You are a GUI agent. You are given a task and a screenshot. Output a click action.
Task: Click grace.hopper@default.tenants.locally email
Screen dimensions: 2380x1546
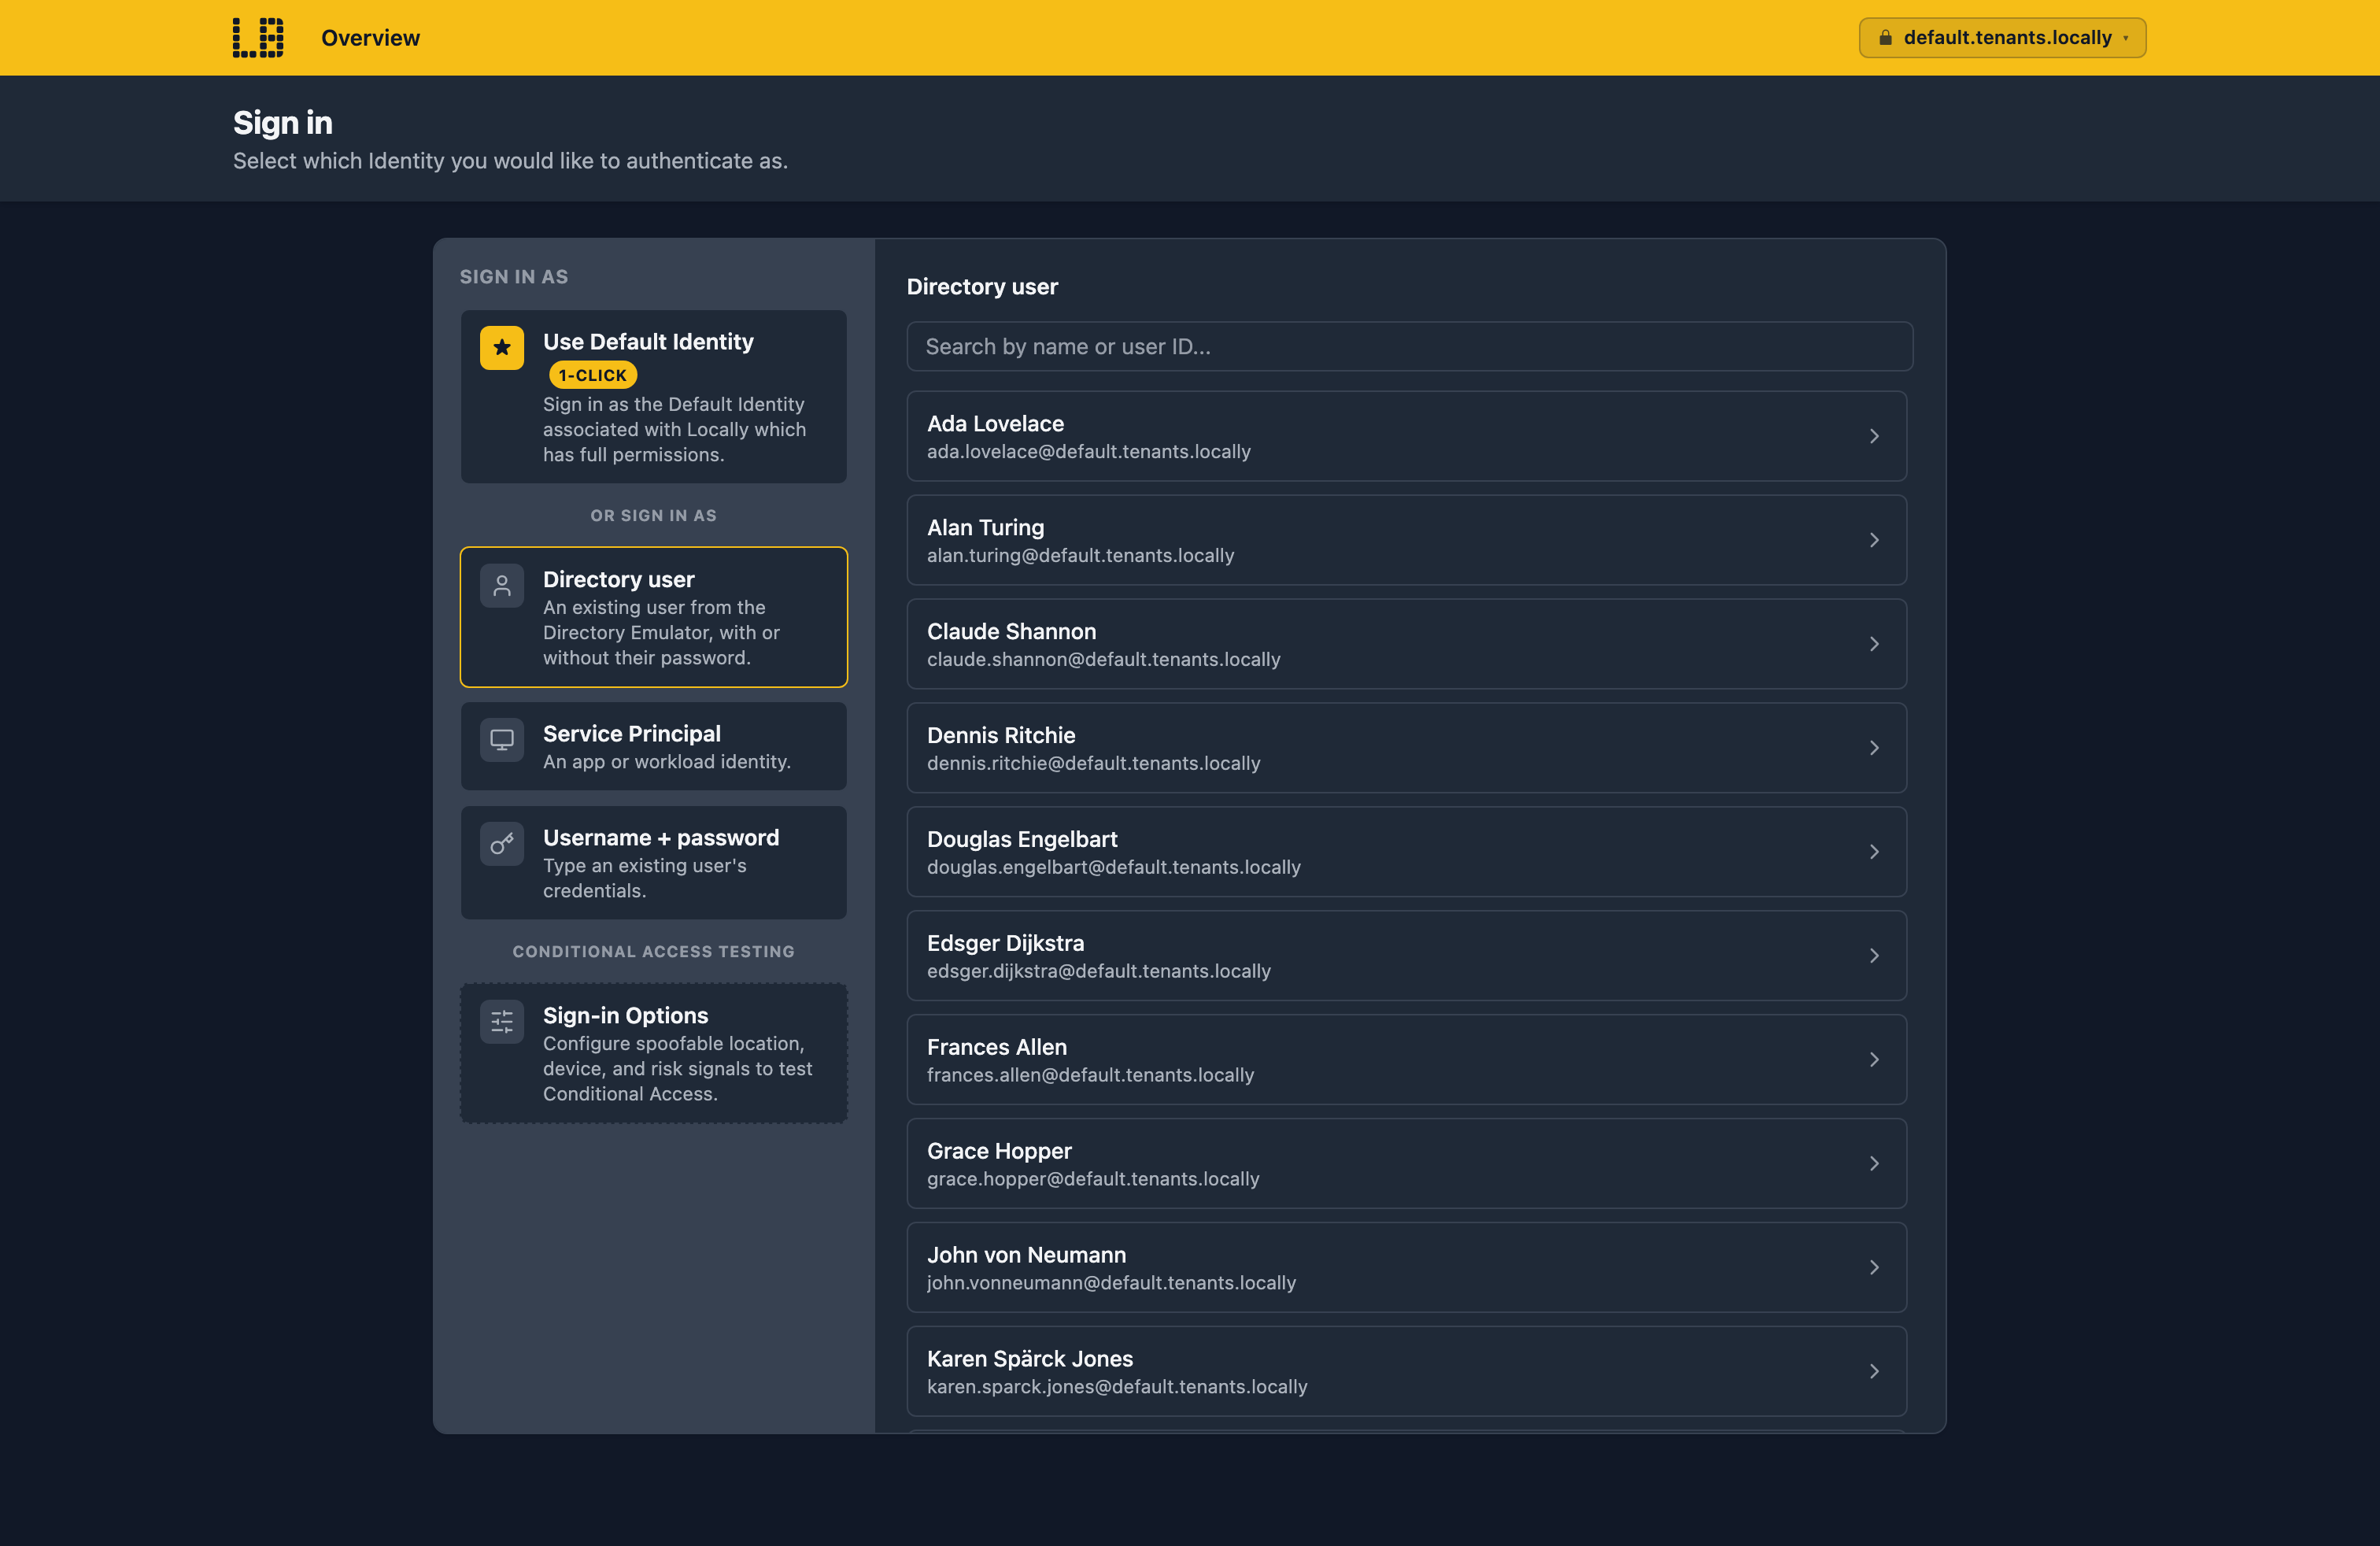tap(1093, 1179)
